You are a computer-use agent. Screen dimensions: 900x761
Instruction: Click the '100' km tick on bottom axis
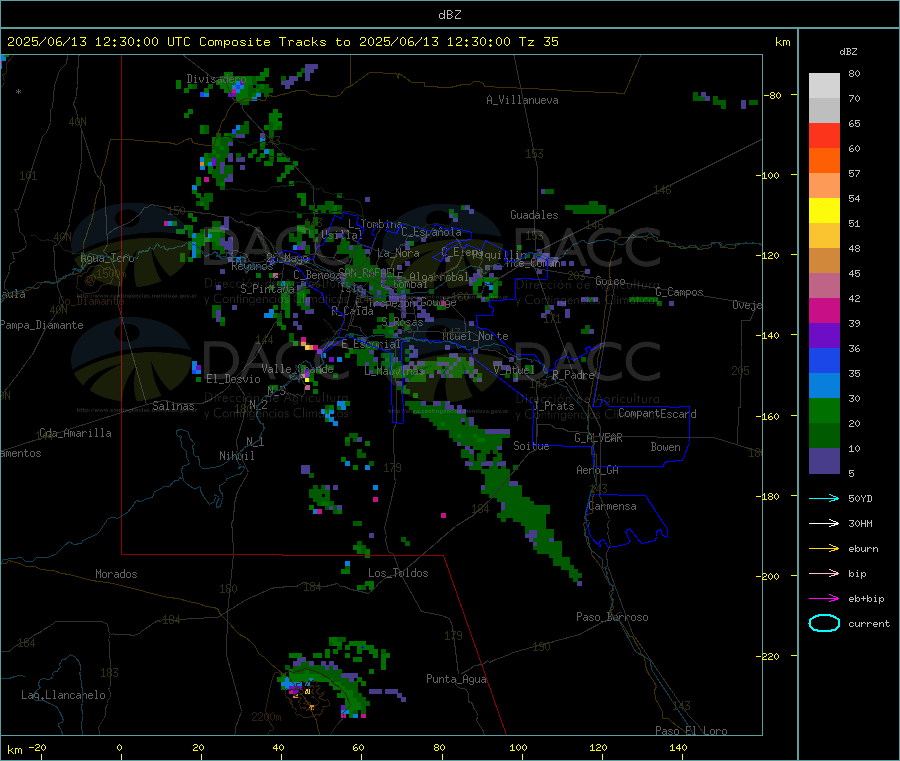pyautogui.click(x=518, y=747)
